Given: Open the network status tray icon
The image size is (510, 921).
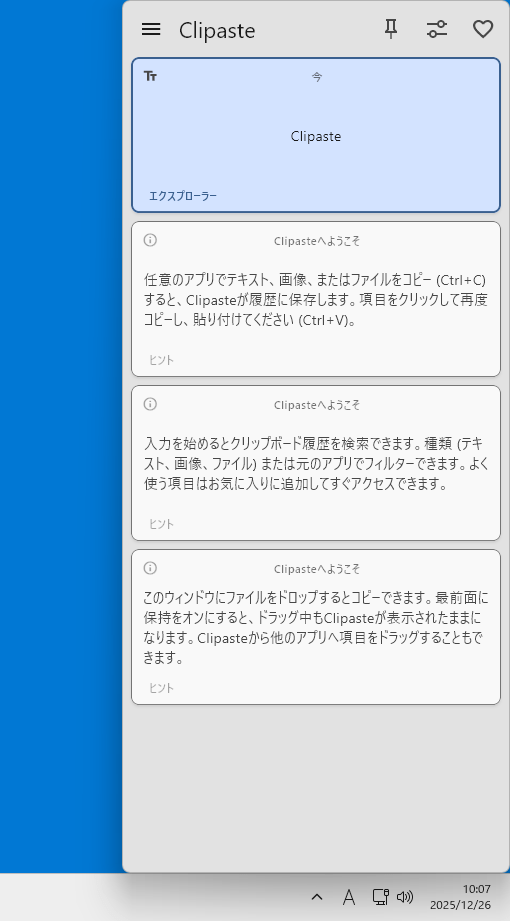Looking at the screenshot, I should pos(380,897).
